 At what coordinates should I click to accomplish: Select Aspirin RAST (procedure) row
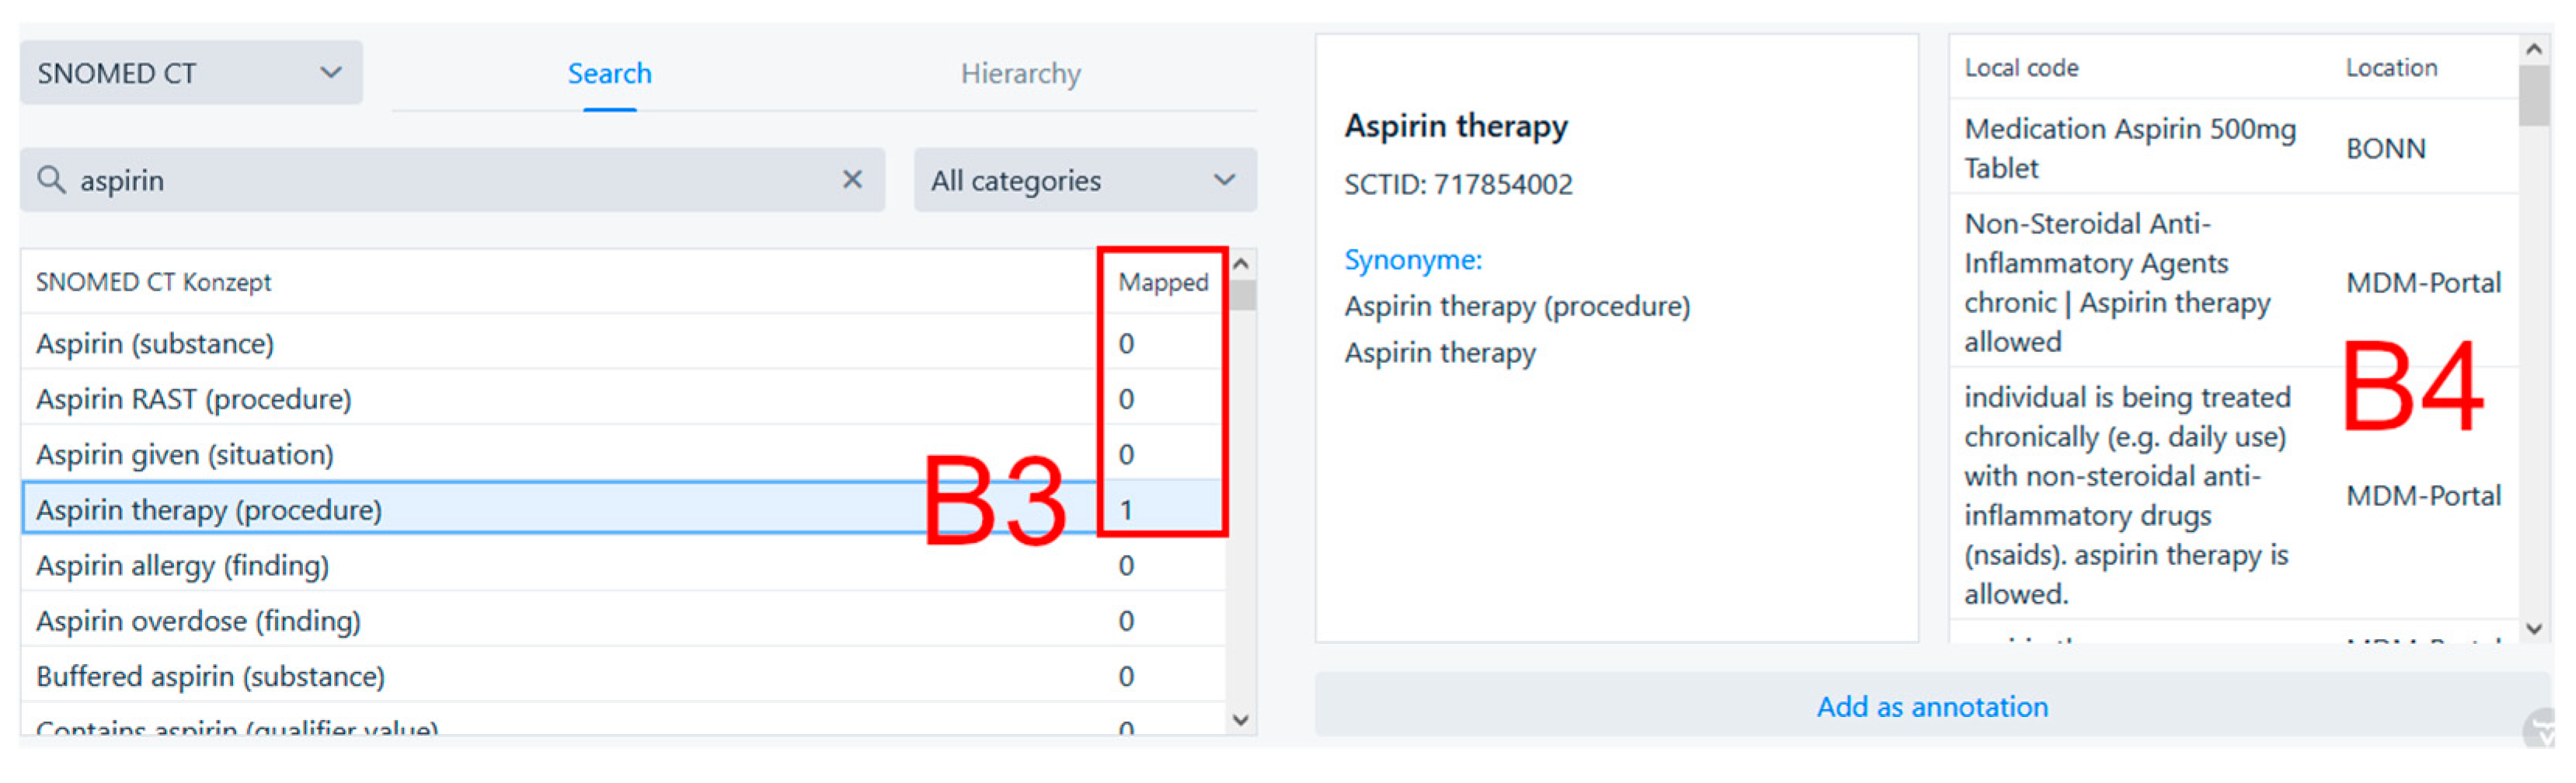(194, 400)
